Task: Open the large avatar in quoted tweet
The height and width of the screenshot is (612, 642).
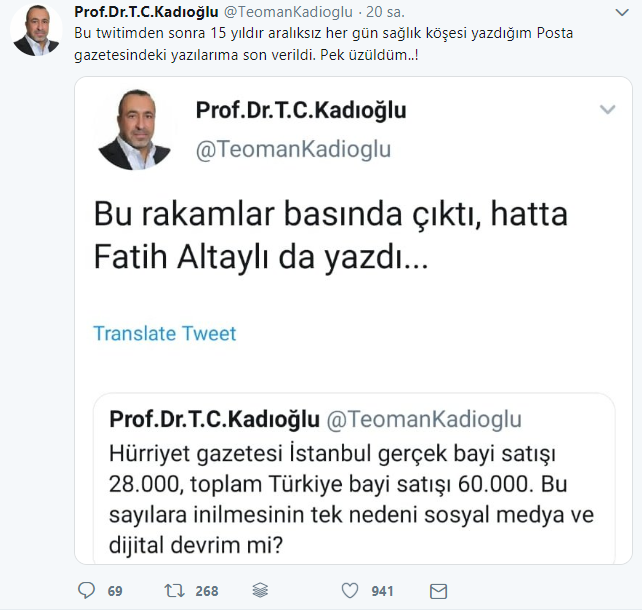Action: [x=134, y=129]
